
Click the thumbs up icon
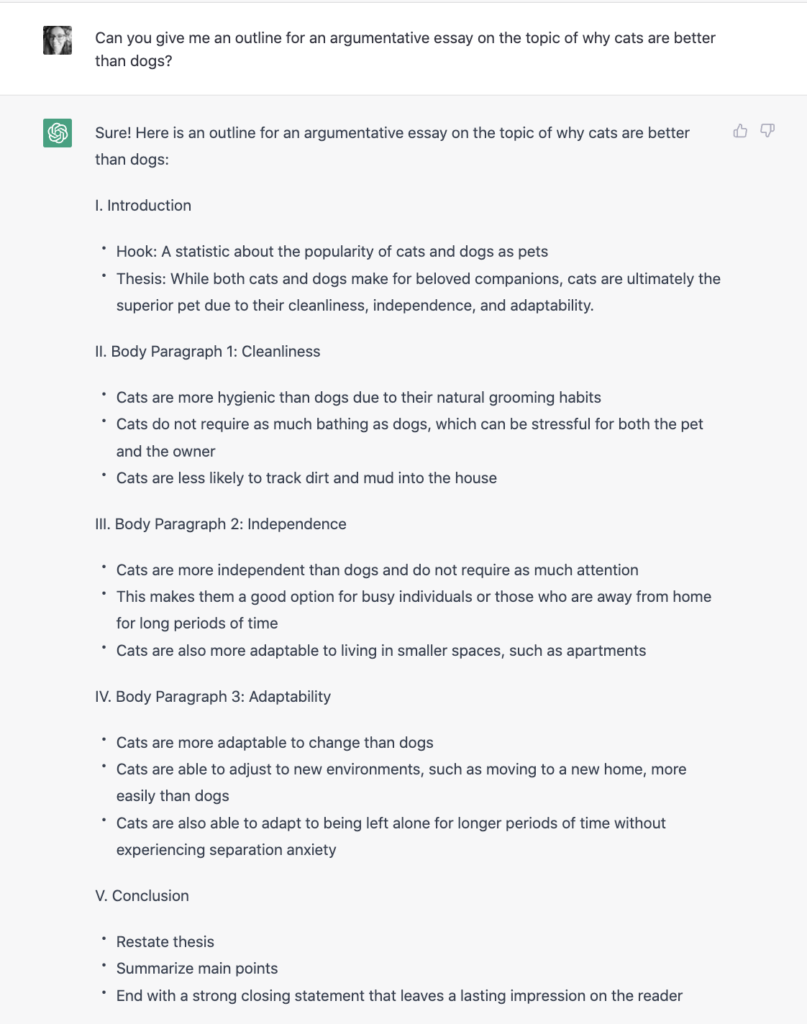[x=740, y=131]
